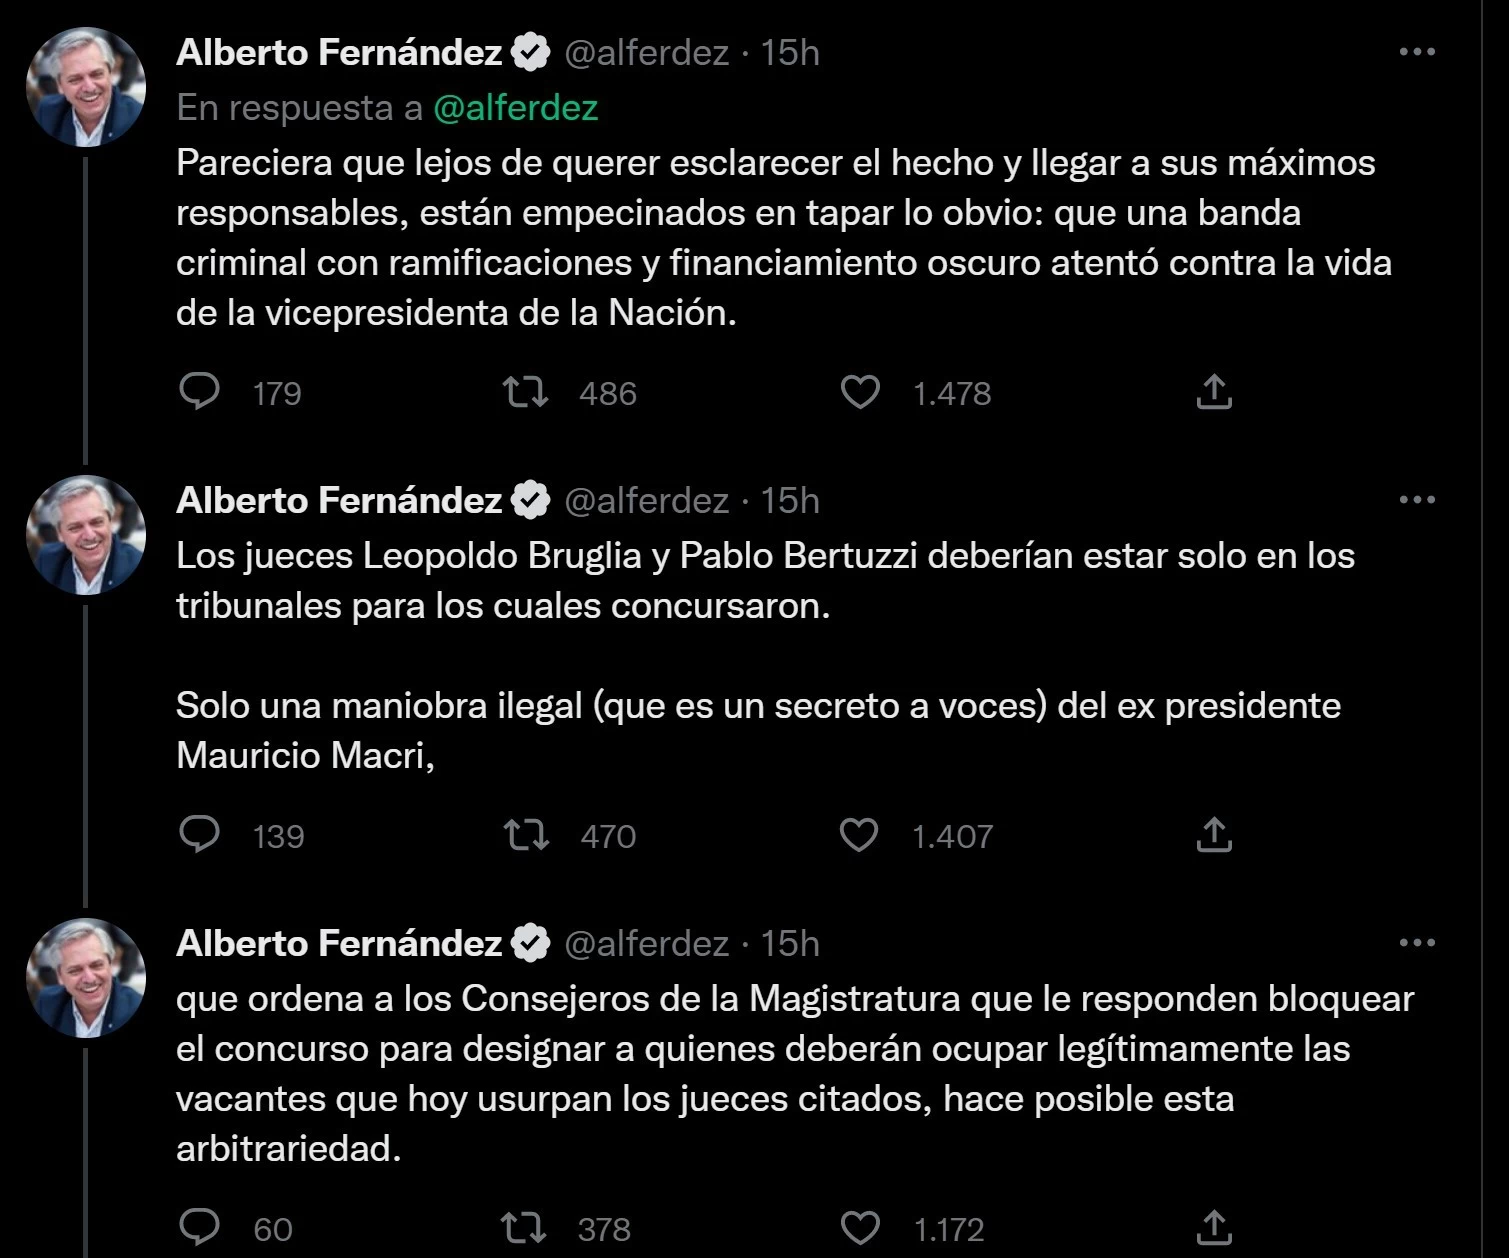Image resolution: width=1509 pixels, height=1258 pixels.
Task: Open more options menu on first tweet
Action: pyautogui.click(x=1417, y=52)
